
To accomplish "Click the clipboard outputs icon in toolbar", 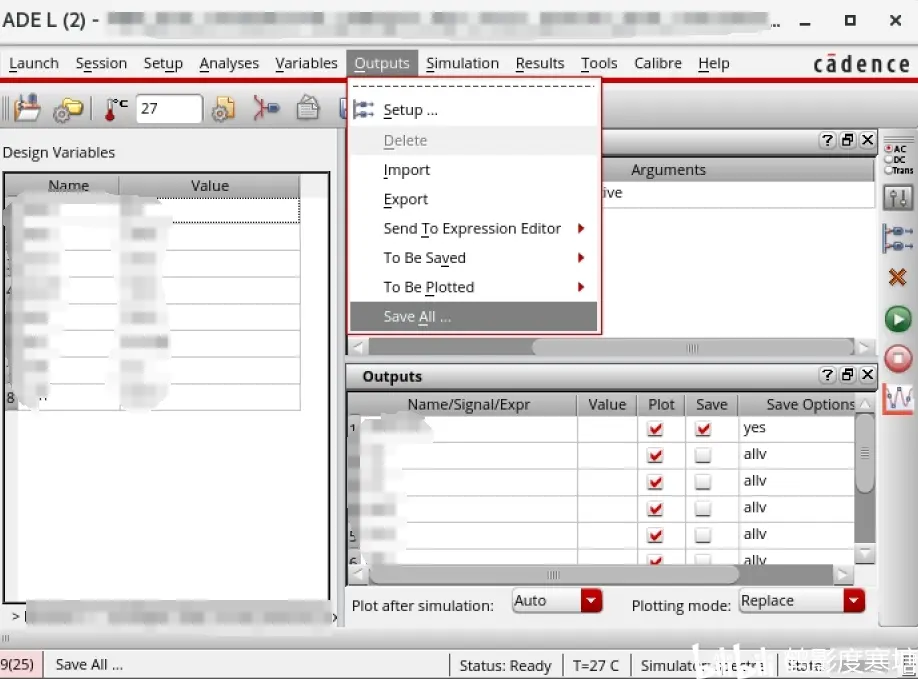I will (308, 108).
